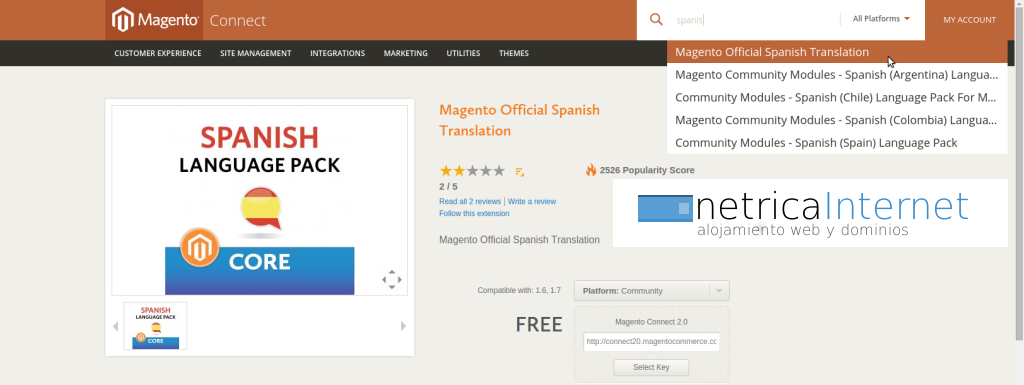This screenshot has width=1024, height=385.
Task: Click the next thumbnail arrow
Action: pos(403,326)
